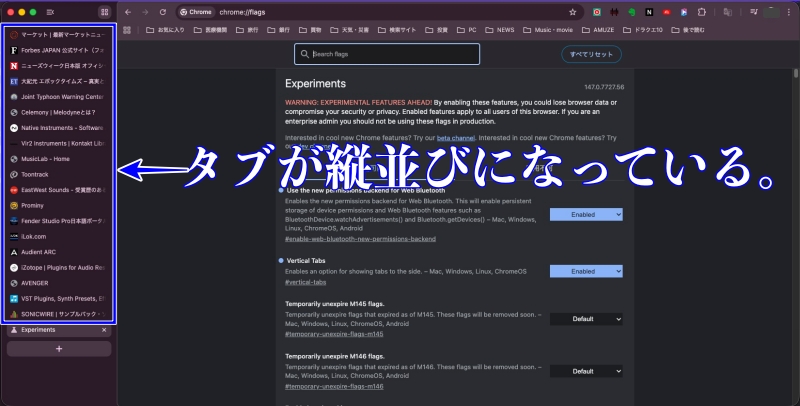Open the Vertical Tabs flag dropdown

pyautogui.click(x=586, y=271)
